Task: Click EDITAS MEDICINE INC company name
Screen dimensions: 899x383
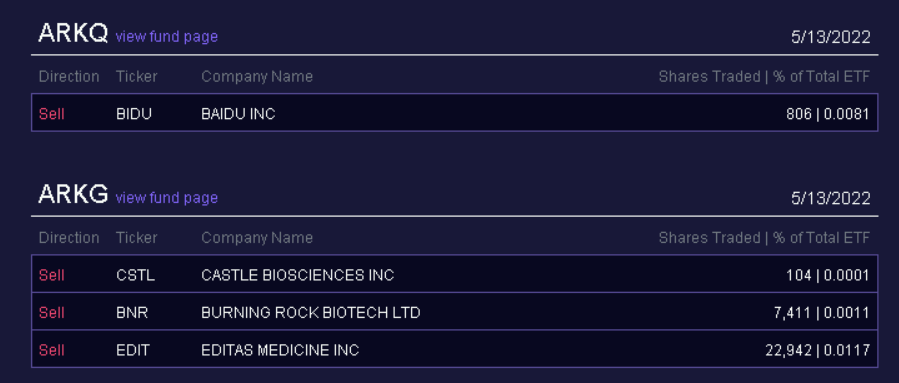Action: (280, 350)
